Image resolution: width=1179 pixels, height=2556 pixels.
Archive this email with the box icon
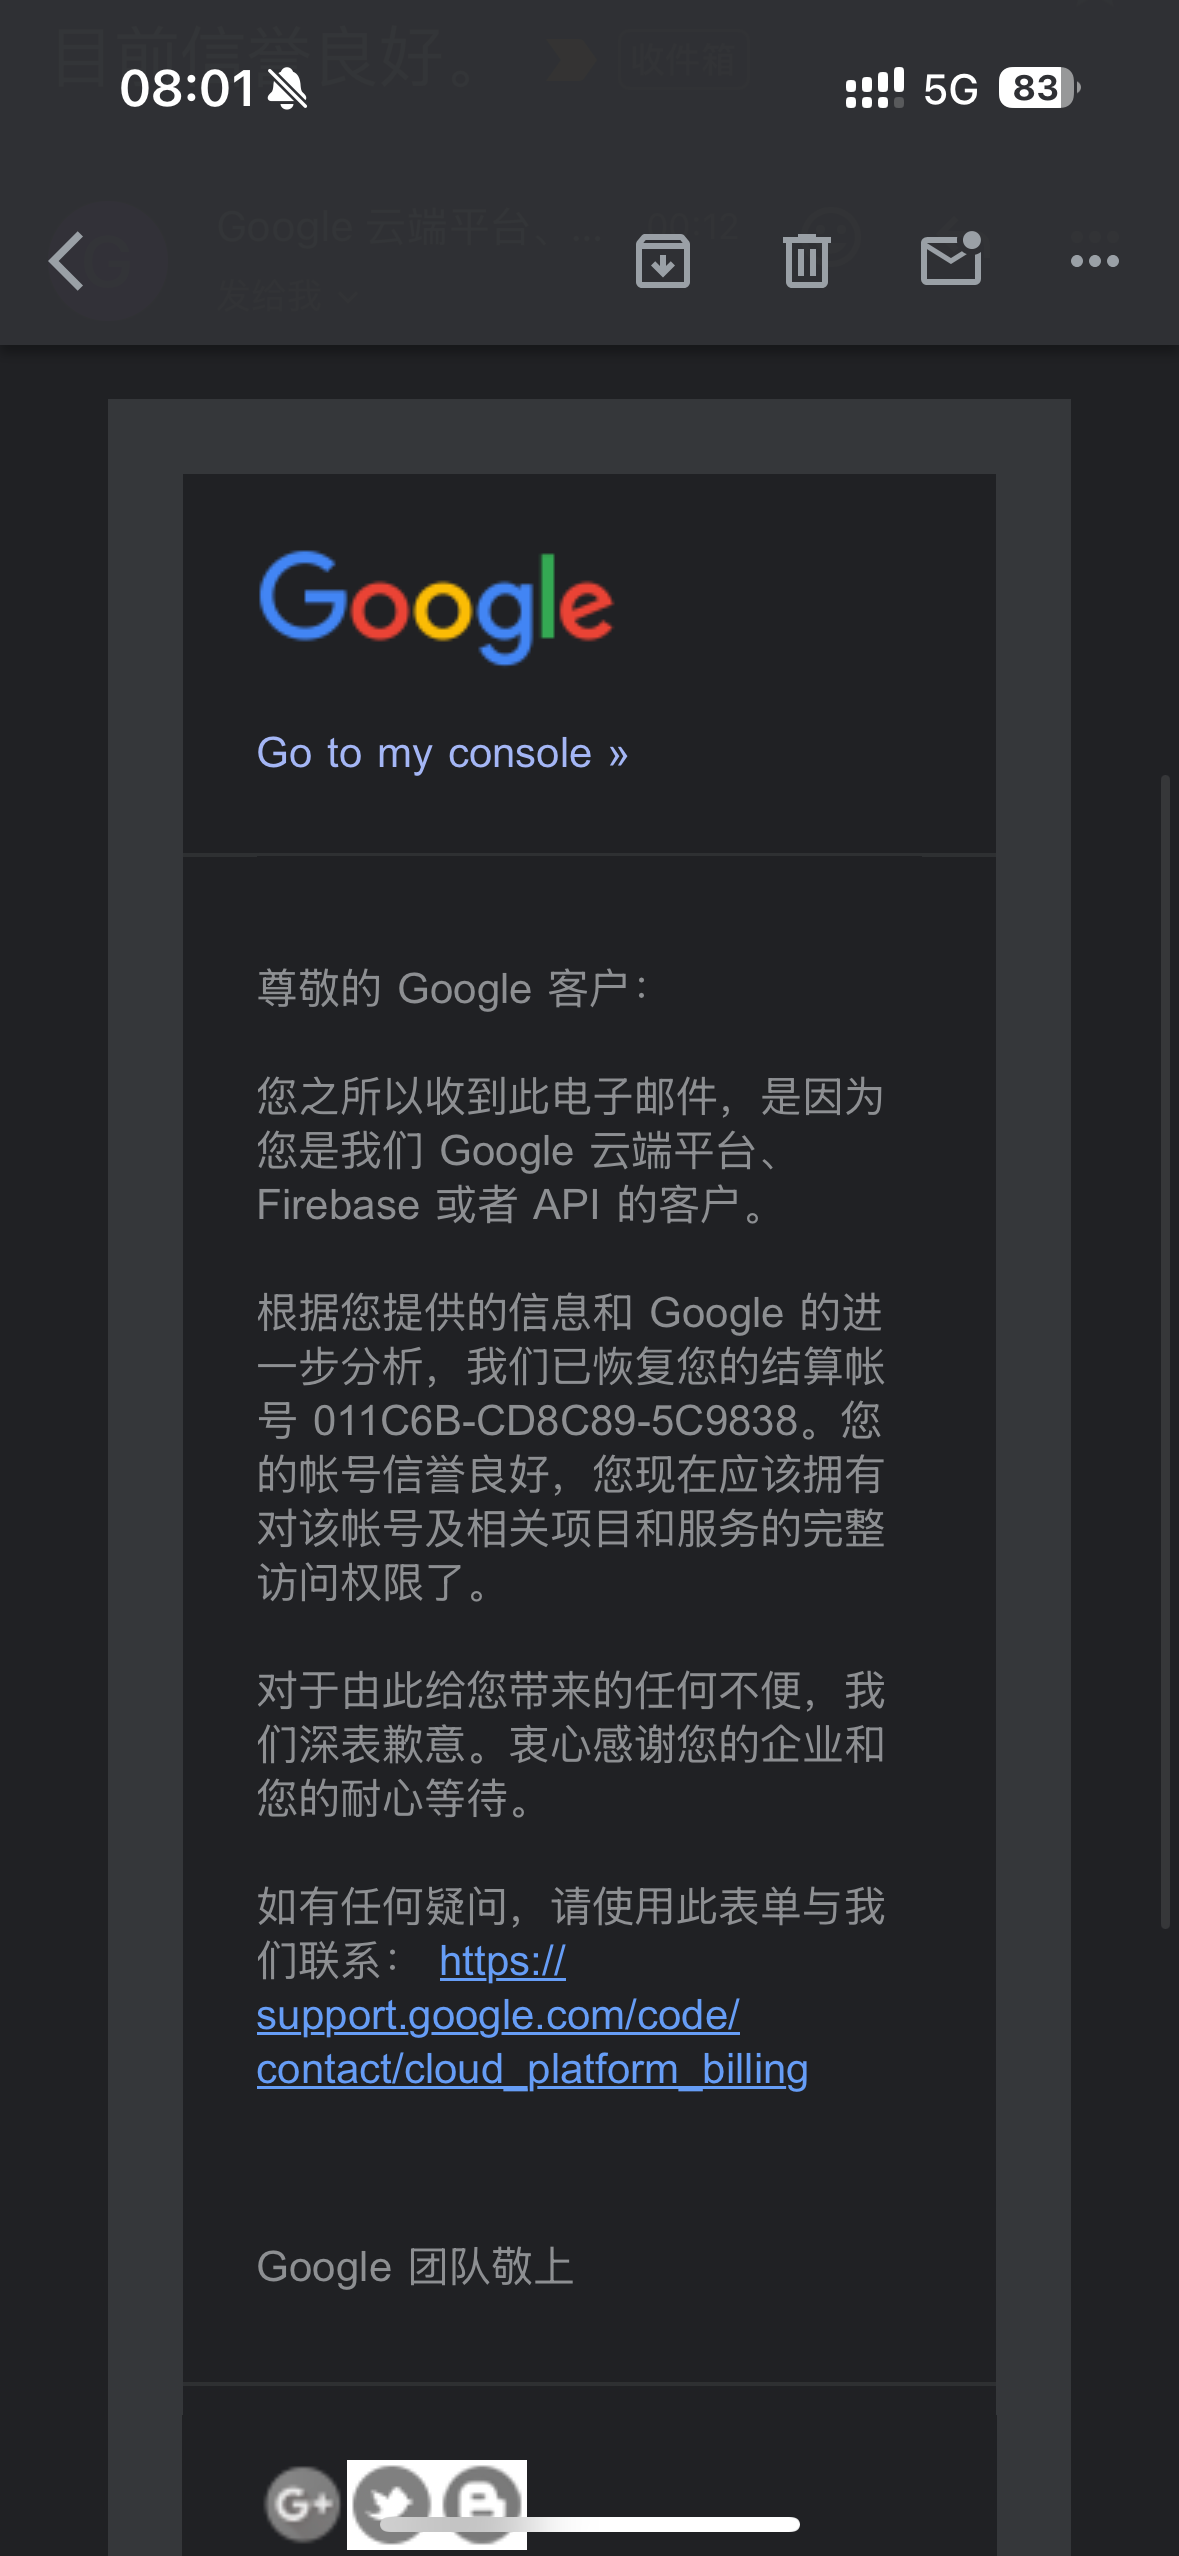(663, 261)
